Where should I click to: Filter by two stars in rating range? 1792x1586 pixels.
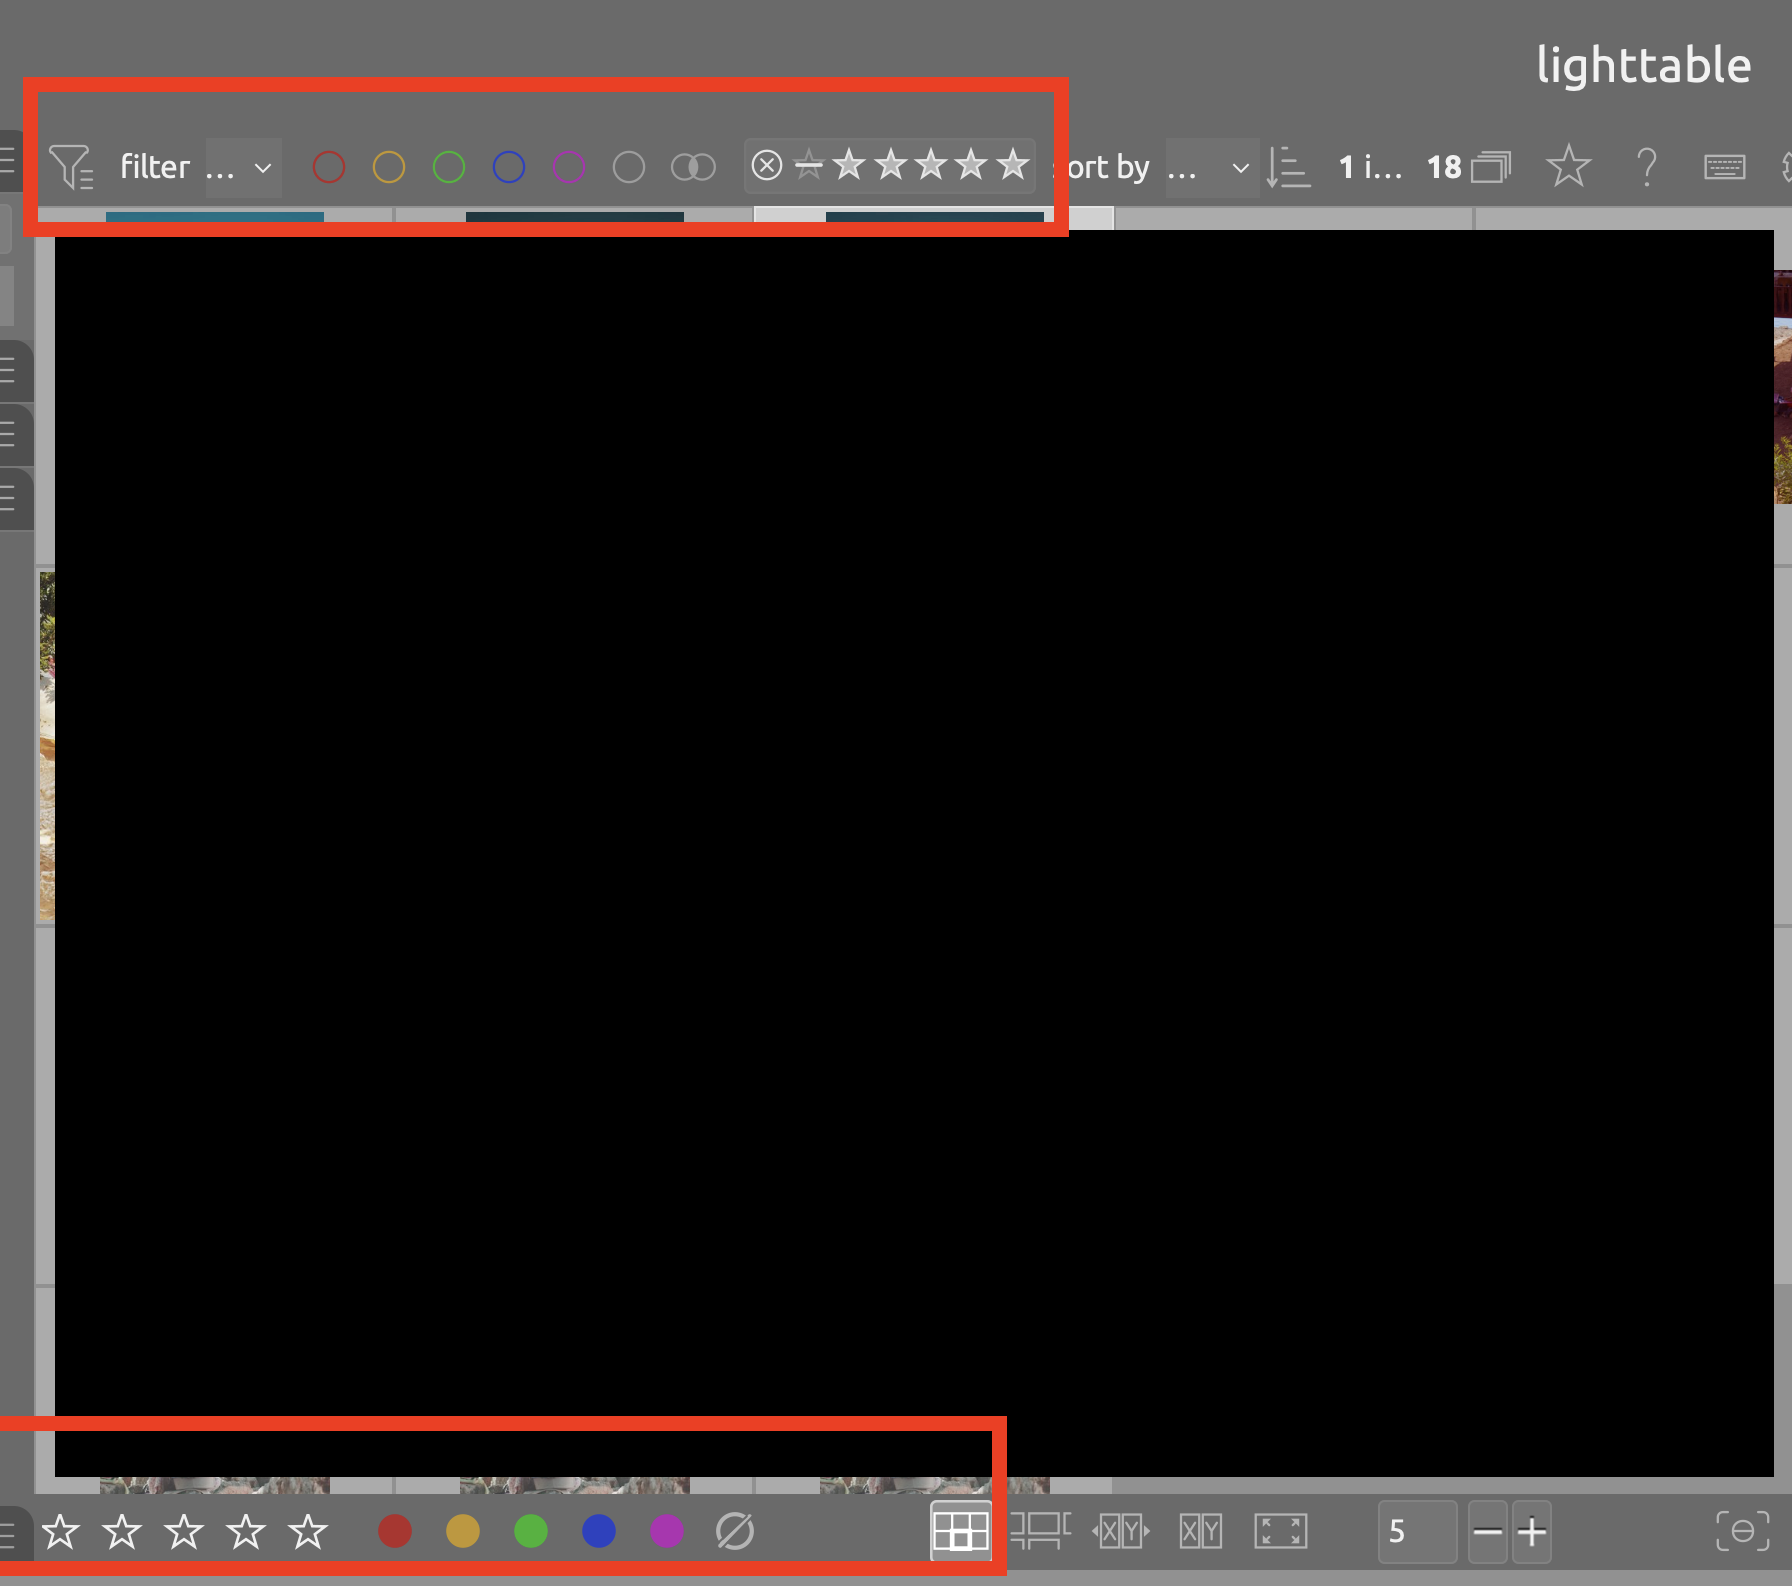[890, 164]
